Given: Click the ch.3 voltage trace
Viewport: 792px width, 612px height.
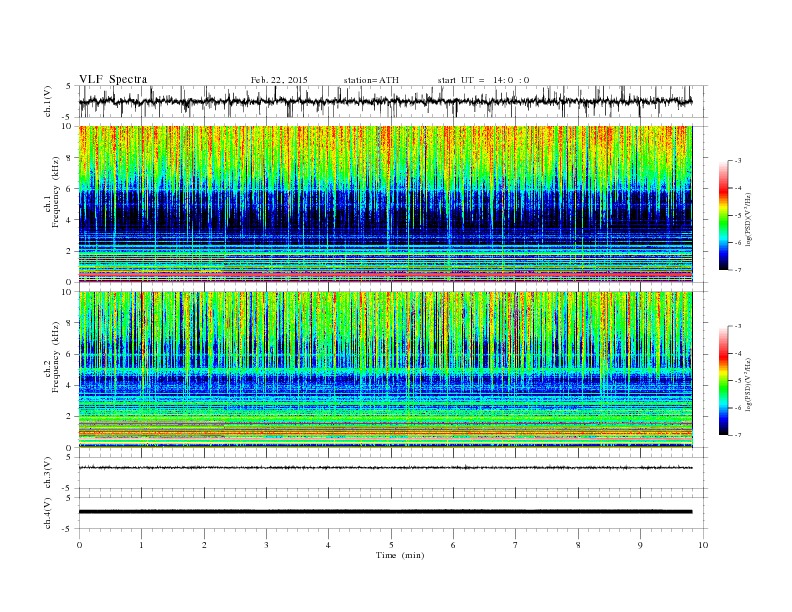Looking at the screenshot, I should (x=385, y=468).
